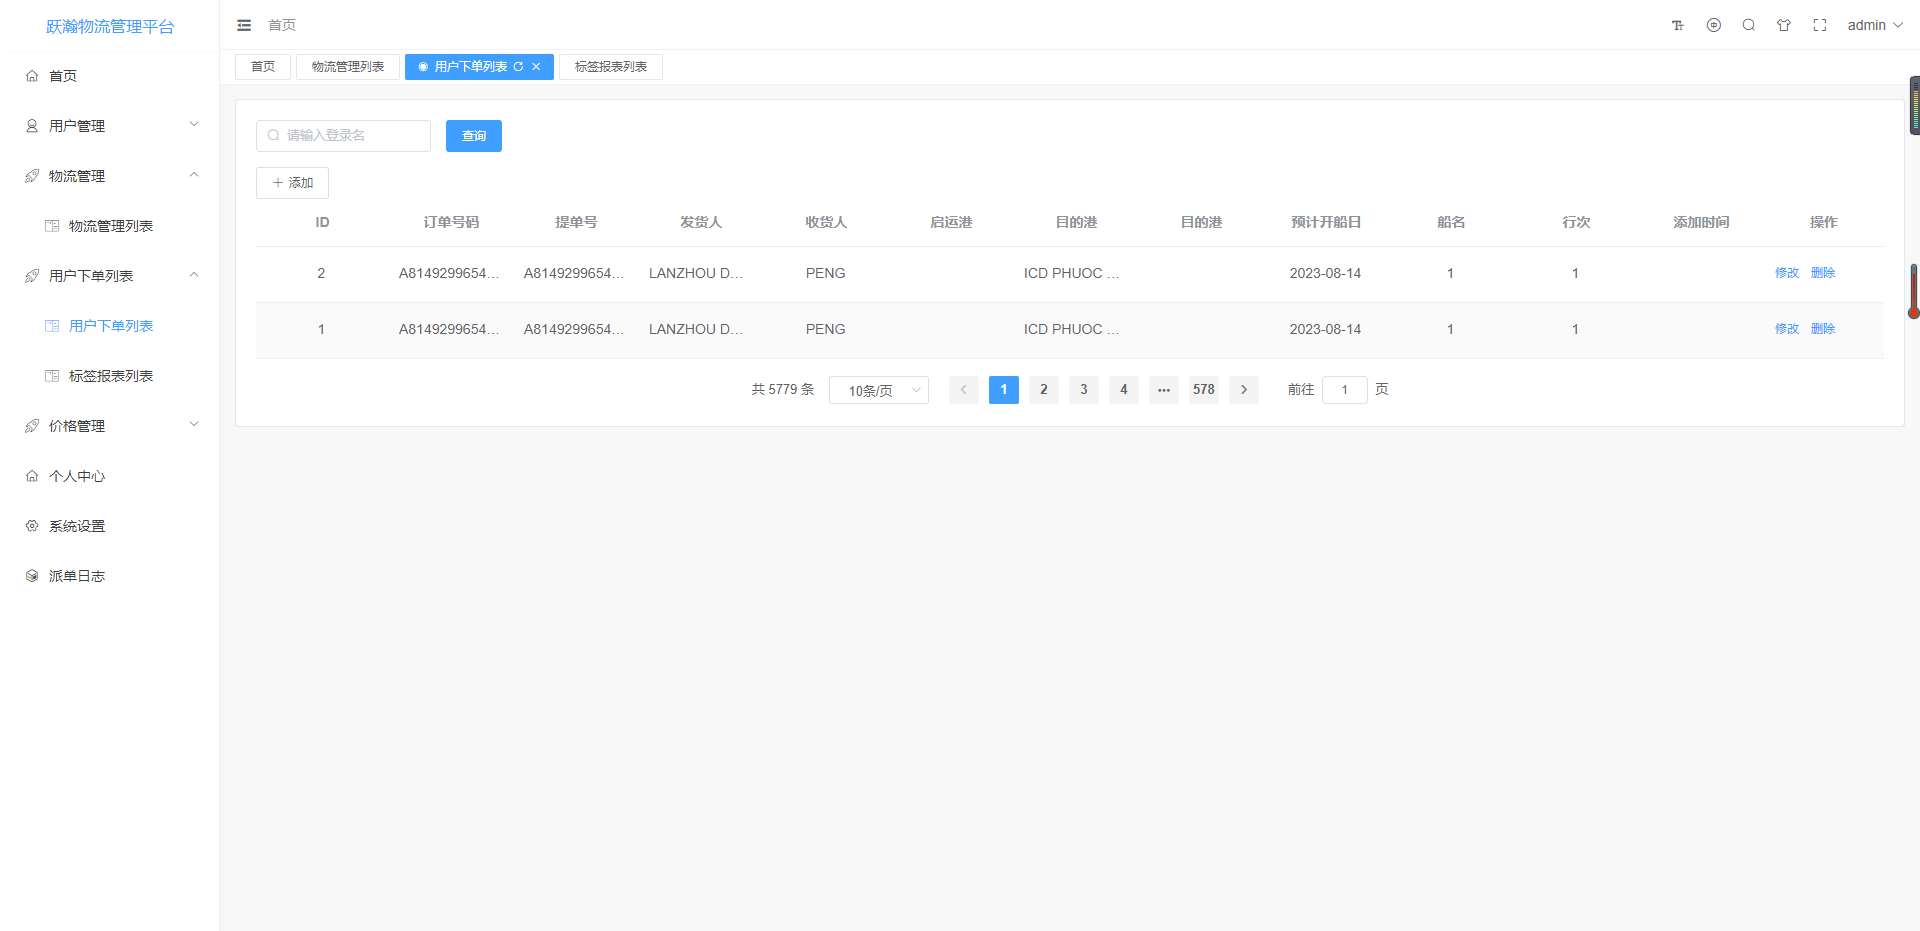Click the house icon beside 首页 in sidebar
Viewport: 1920px width, 931px height.
[x=32, y=76]
